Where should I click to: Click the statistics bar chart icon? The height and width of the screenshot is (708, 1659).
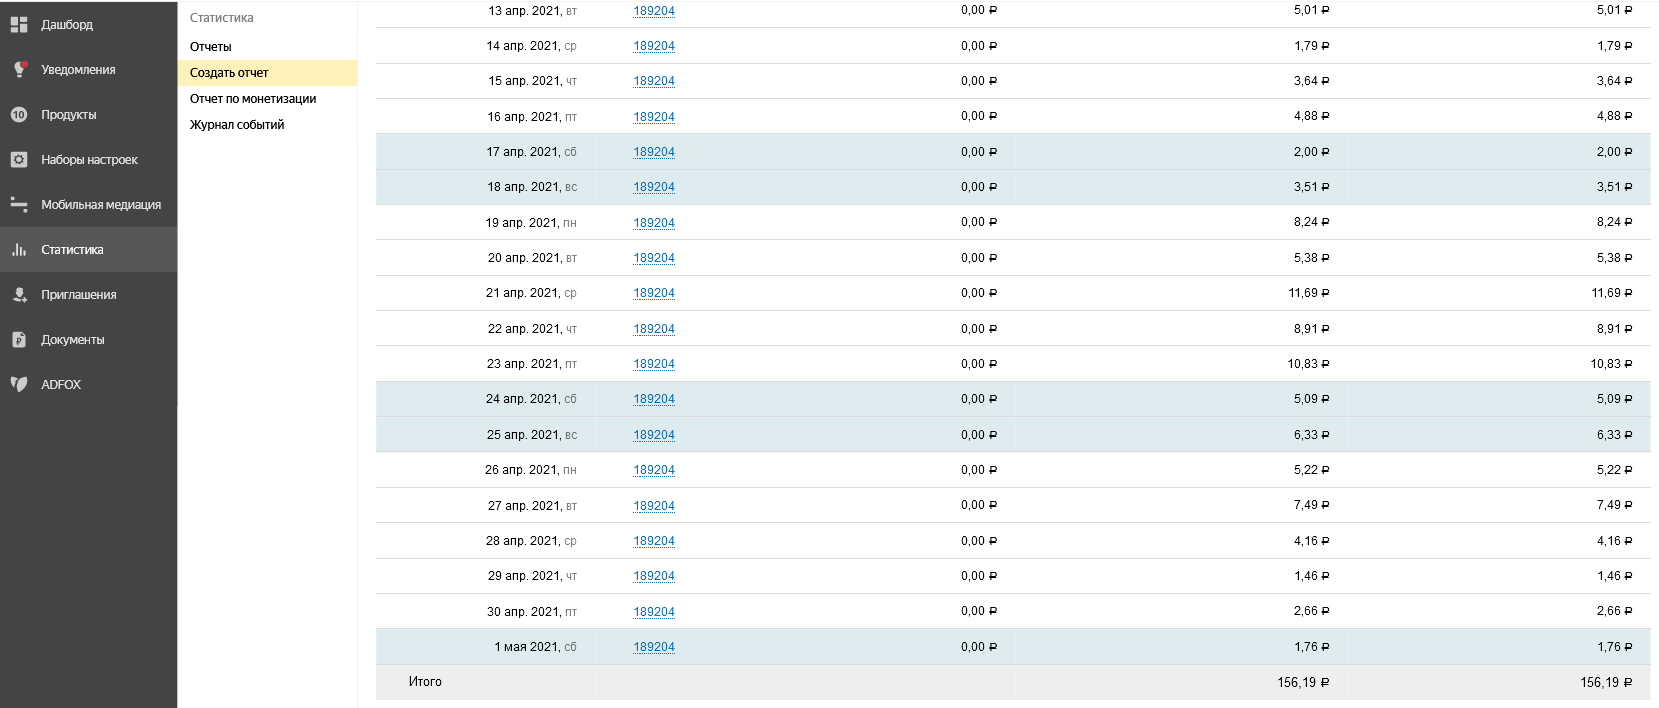[x=19, y=249]
